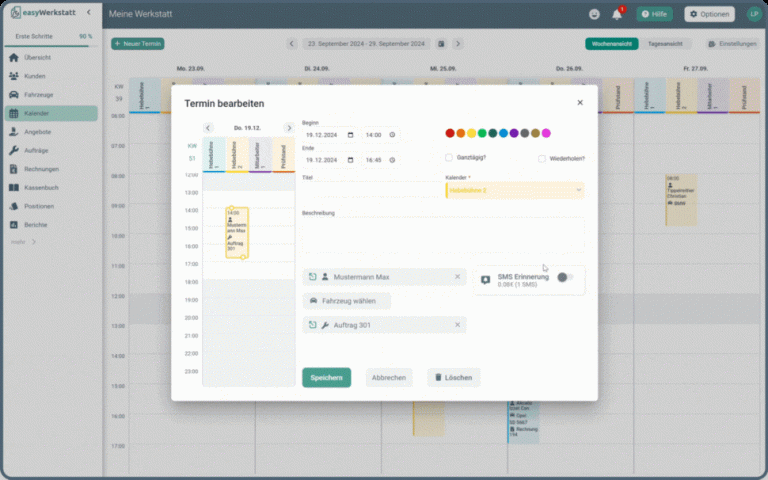
Task: Click the history icon beside Mustermann Max
Action: 312,277
